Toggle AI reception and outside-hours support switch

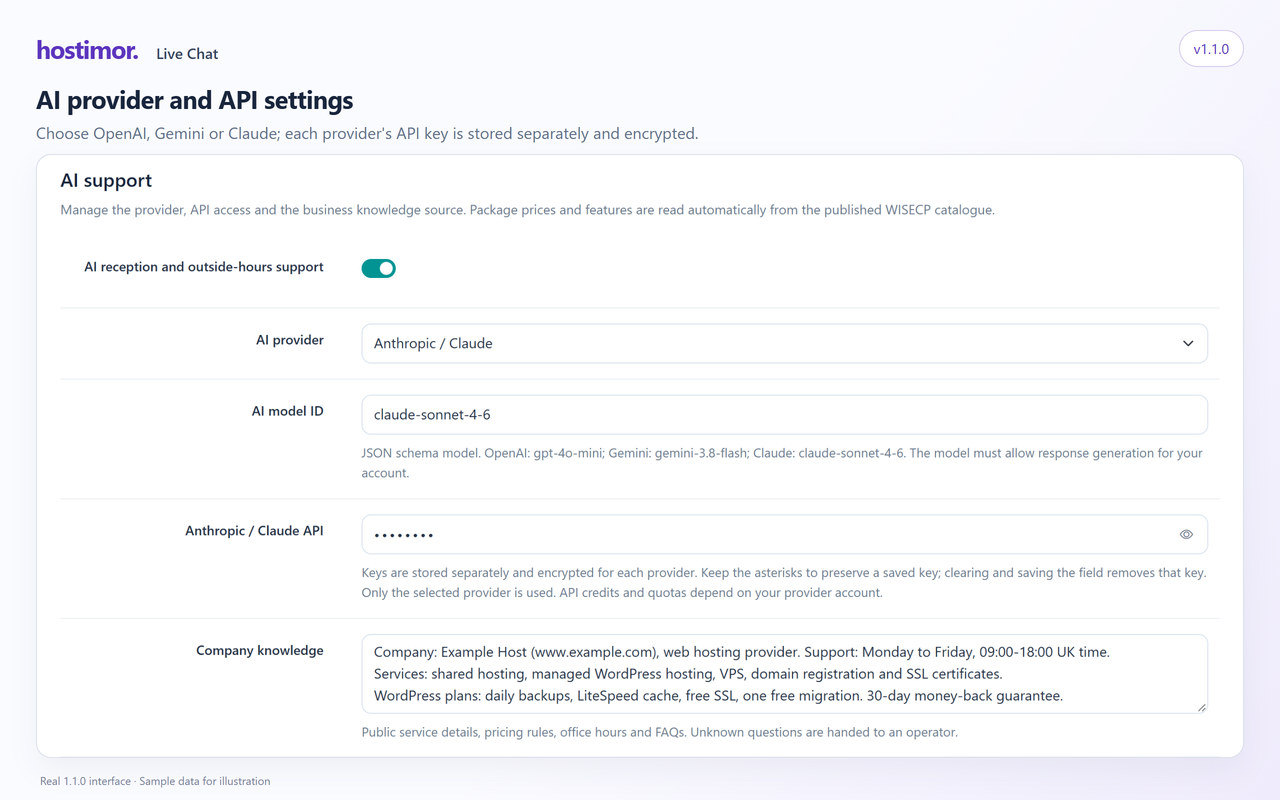tap(379, 268)
